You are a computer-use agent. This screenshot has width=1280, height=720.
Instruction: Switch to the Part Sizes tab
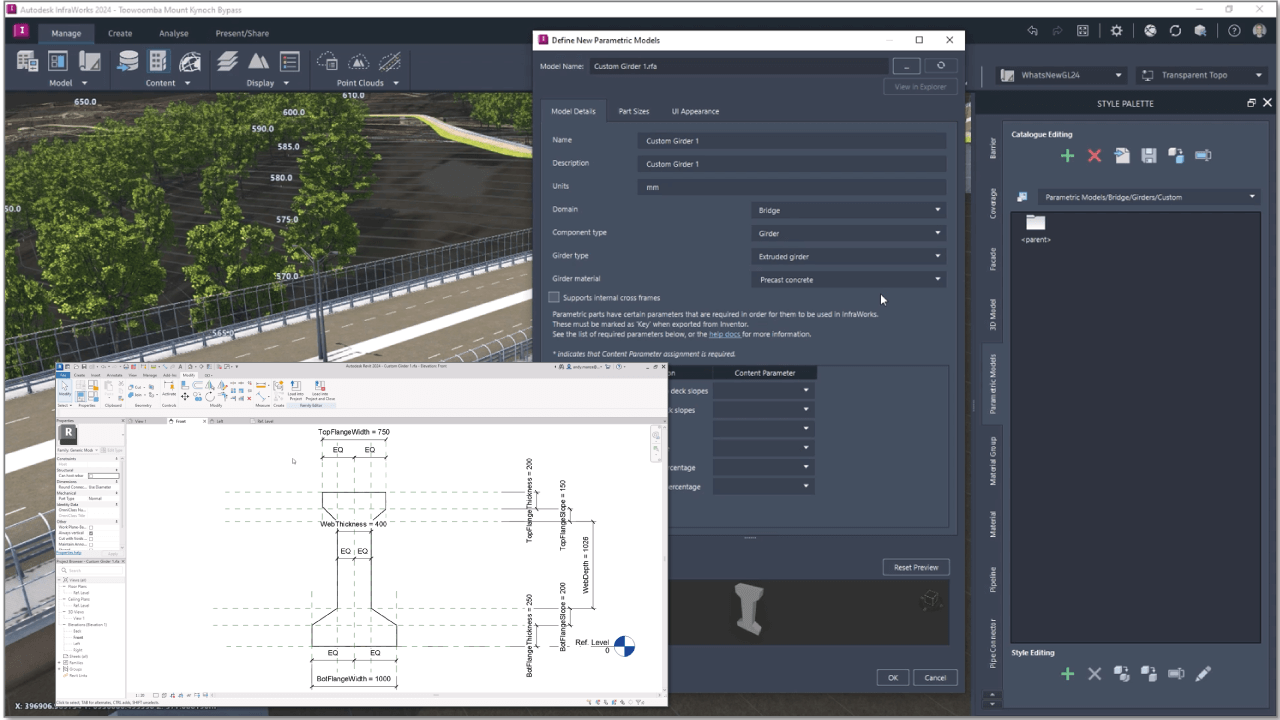point(633,111)
